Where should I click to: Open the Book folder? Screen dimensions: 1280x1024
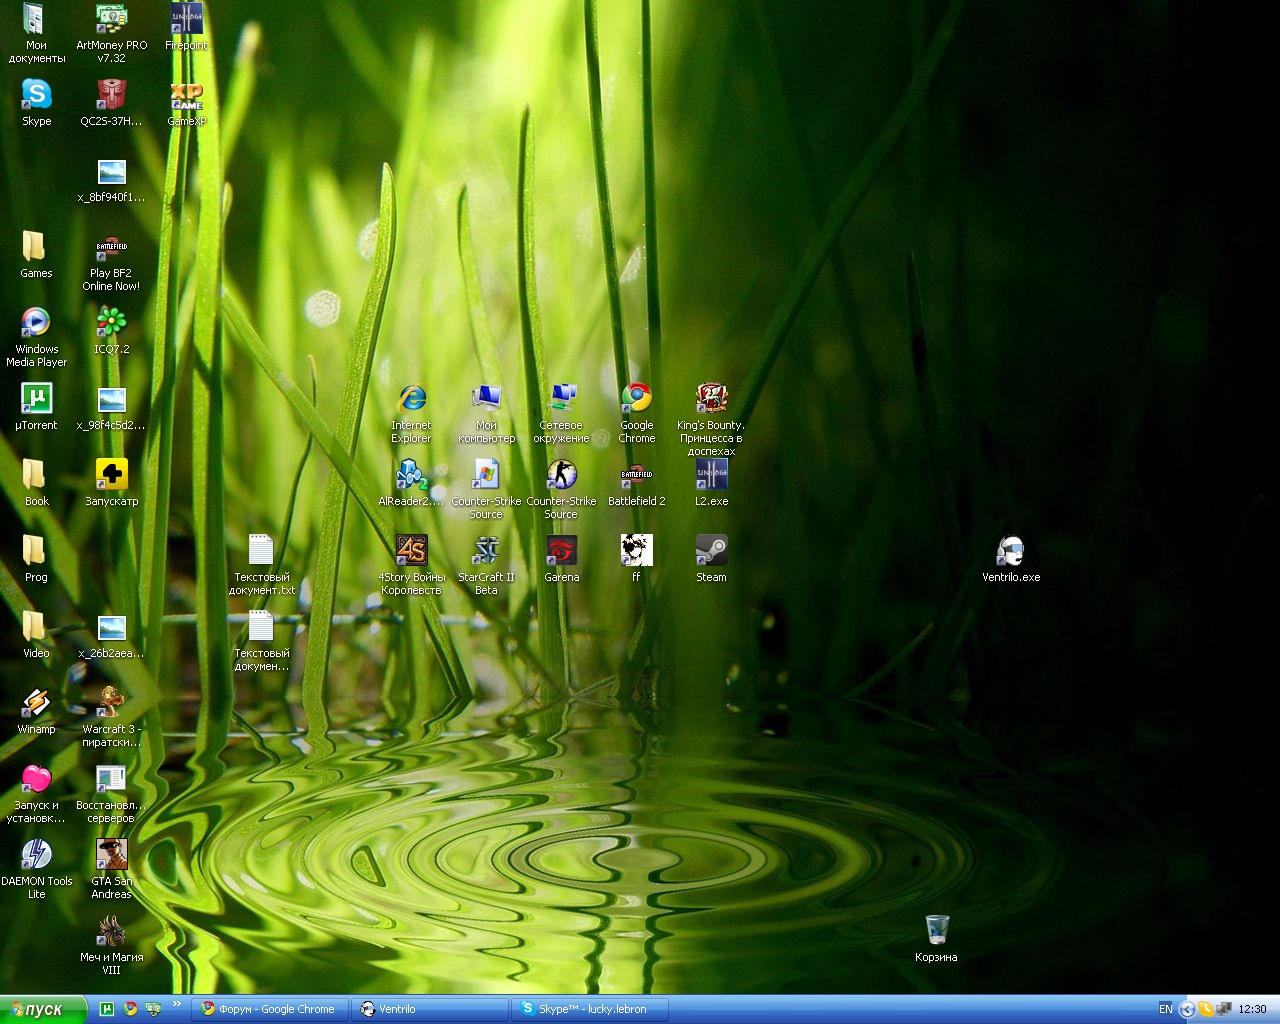(36, 483)
